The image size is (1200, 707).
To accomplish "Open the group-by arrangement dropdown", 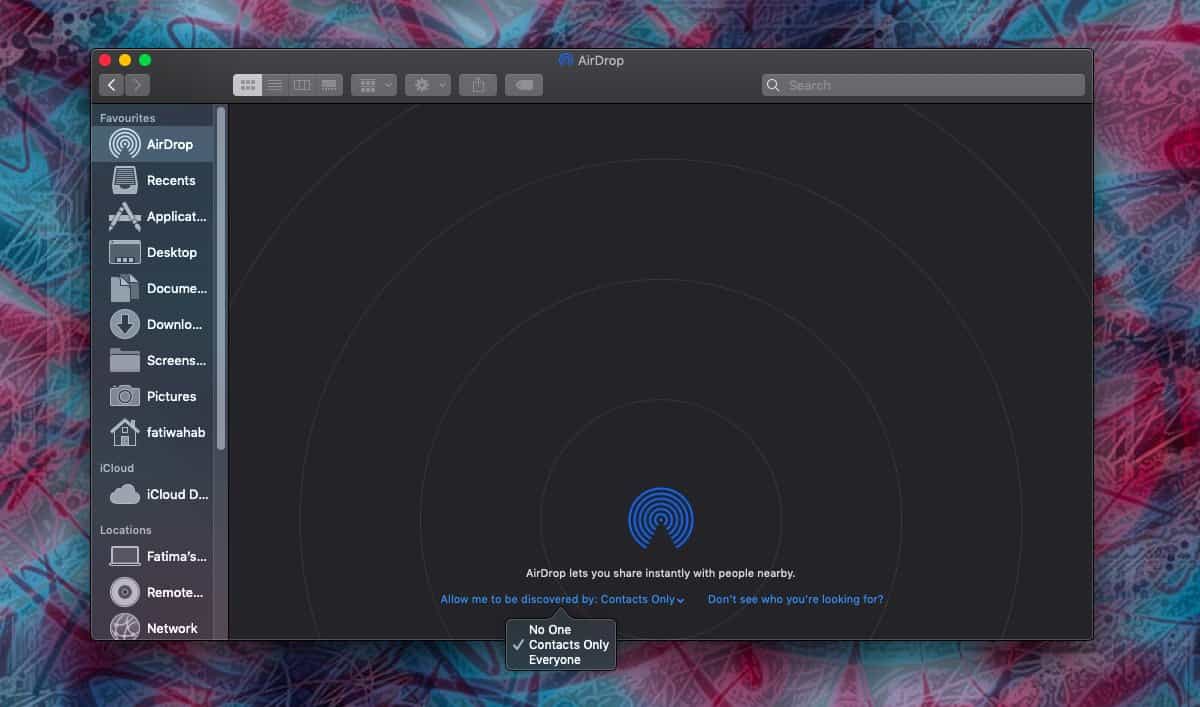I will point(374,85).
